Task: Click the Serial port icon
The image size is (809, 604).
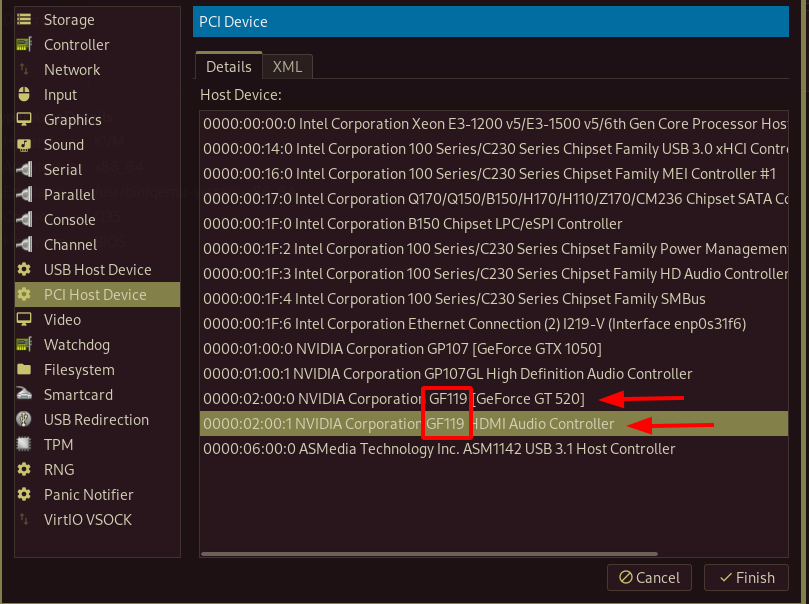Action: tap(24, 170)
